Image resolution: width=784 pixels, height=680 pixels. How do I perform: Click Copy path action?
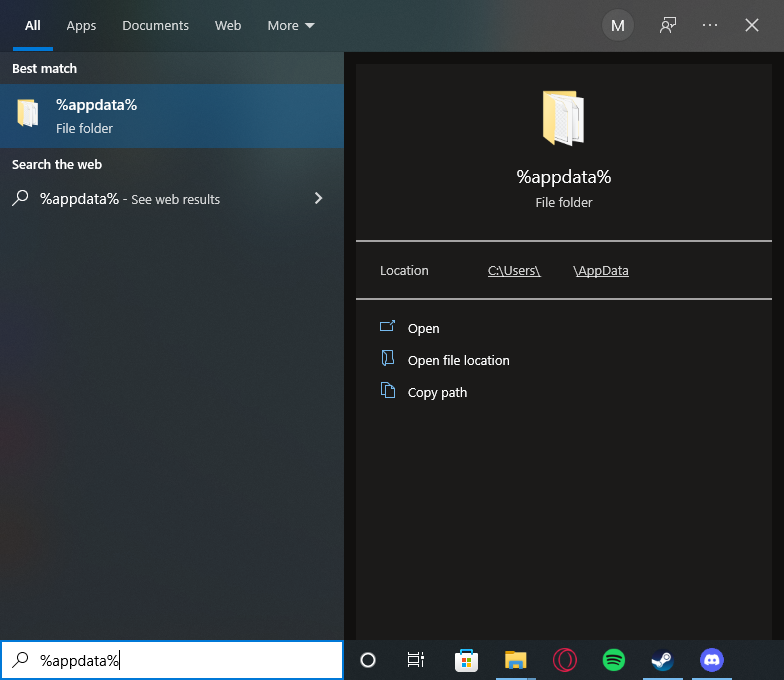[x=438, y=392]
